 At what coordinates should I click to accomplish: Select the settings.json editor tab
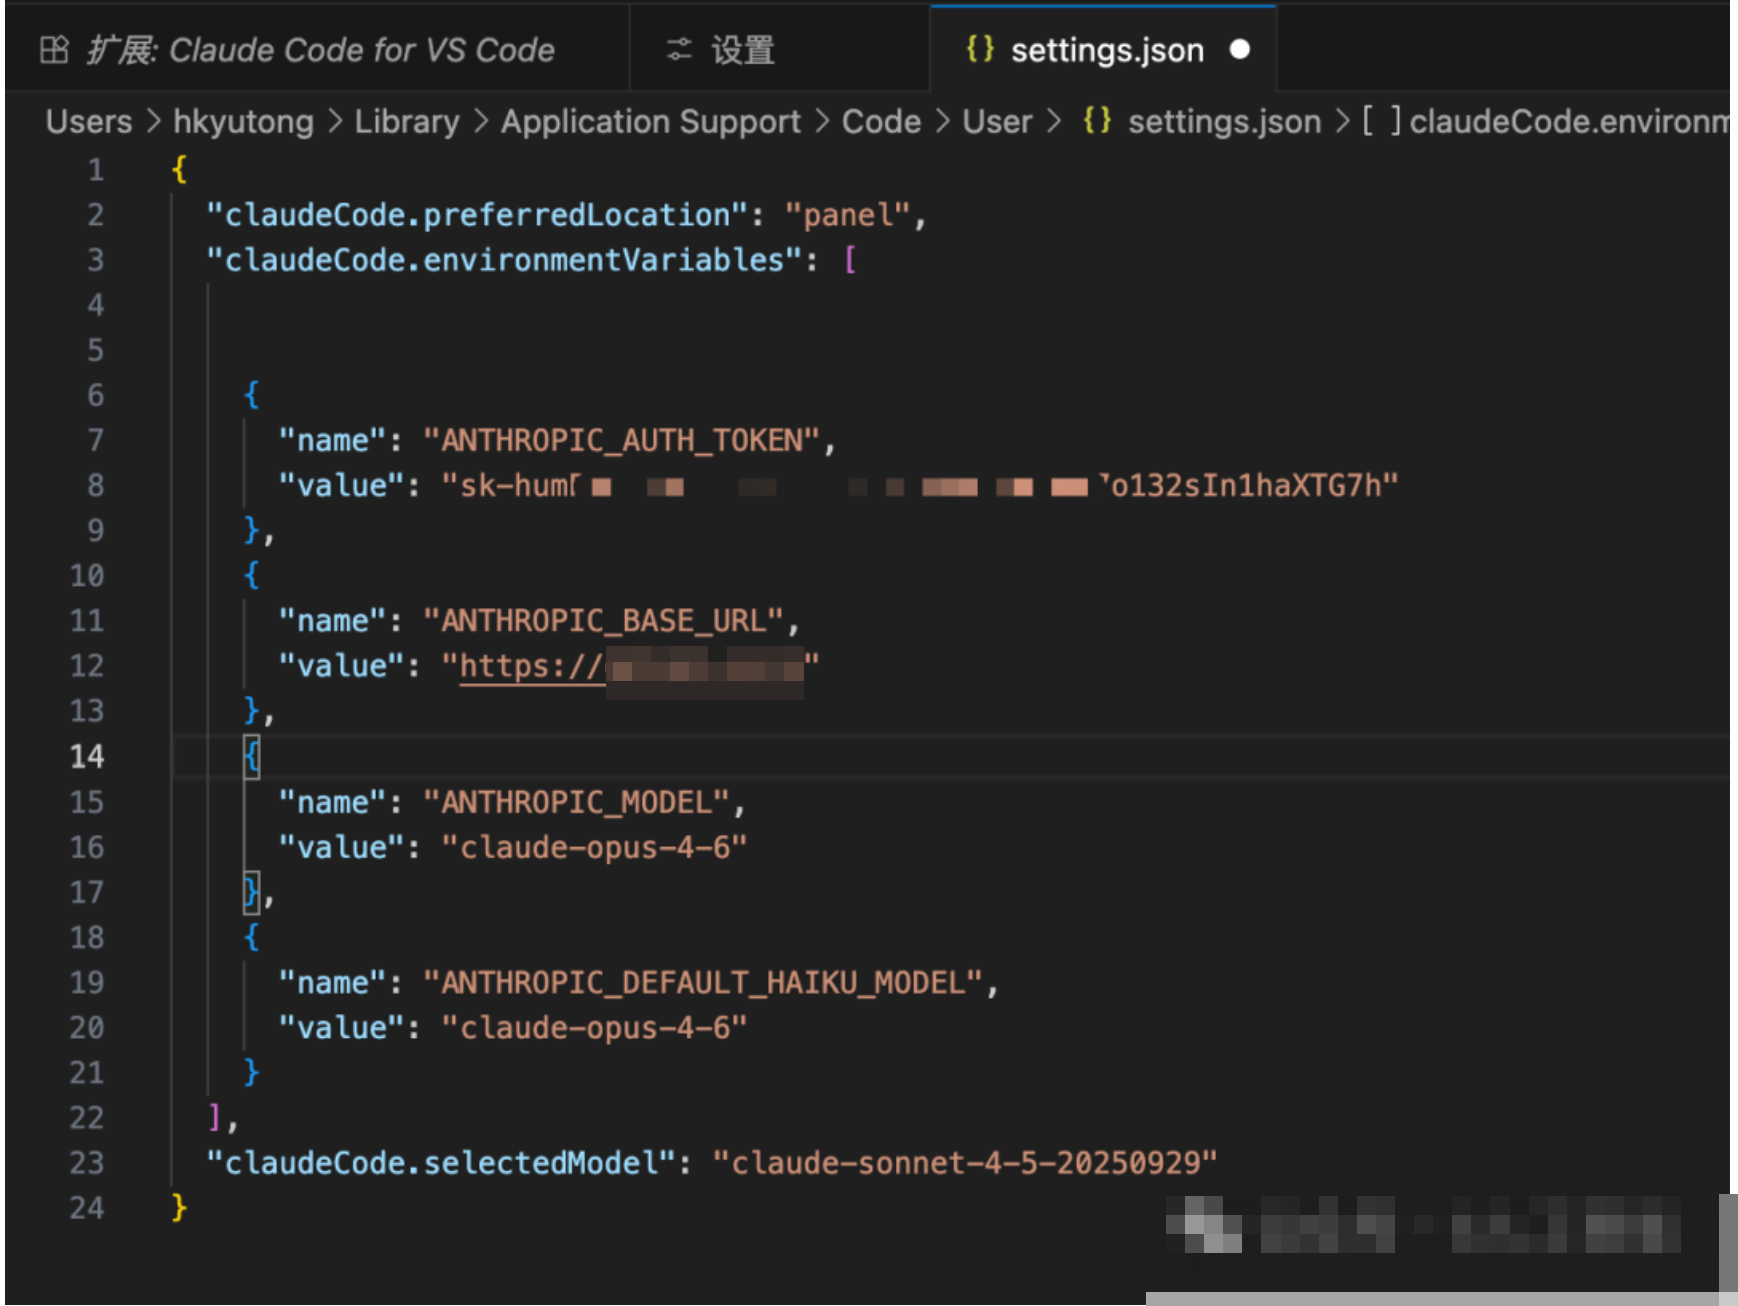(x=1104, y=50)
